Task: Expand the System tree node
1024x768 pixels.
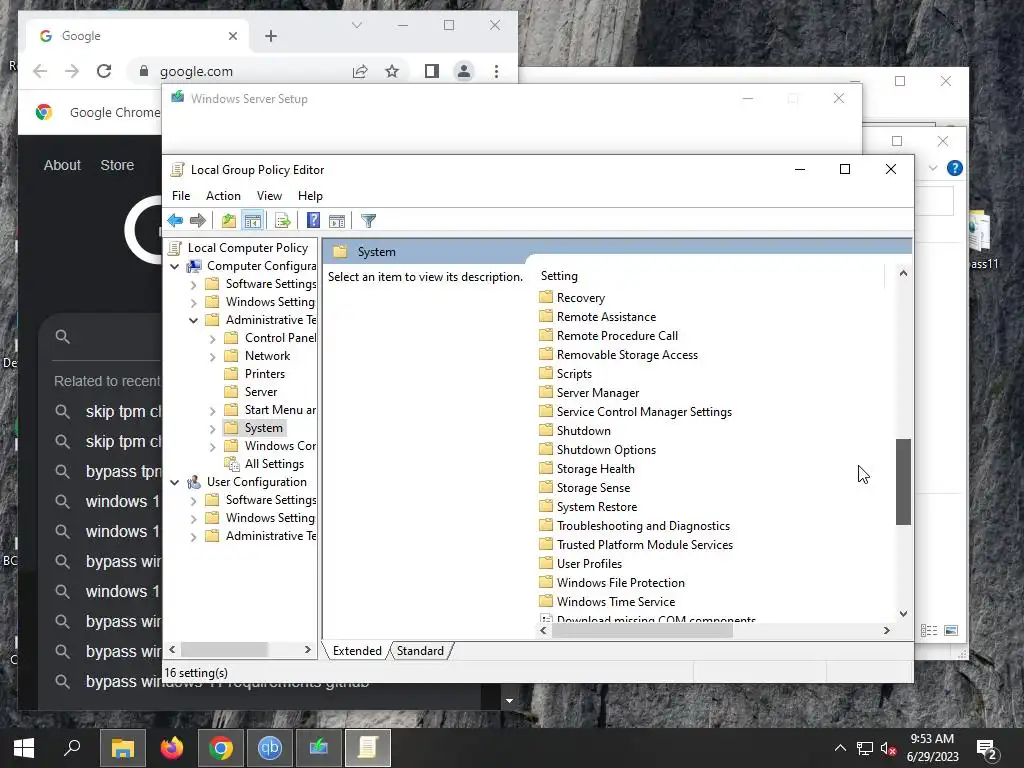Action: click(212, 428)
